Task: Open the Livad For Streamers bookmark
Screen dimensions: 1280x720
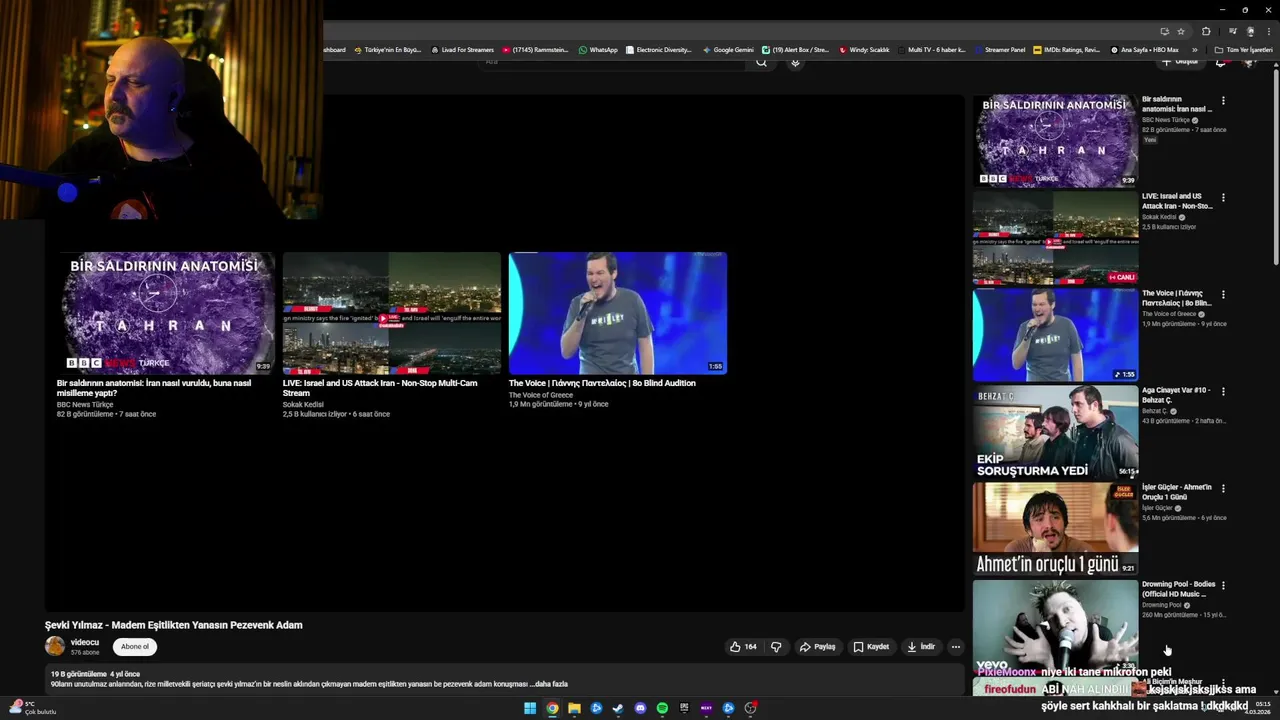Action: coord(462,49)
